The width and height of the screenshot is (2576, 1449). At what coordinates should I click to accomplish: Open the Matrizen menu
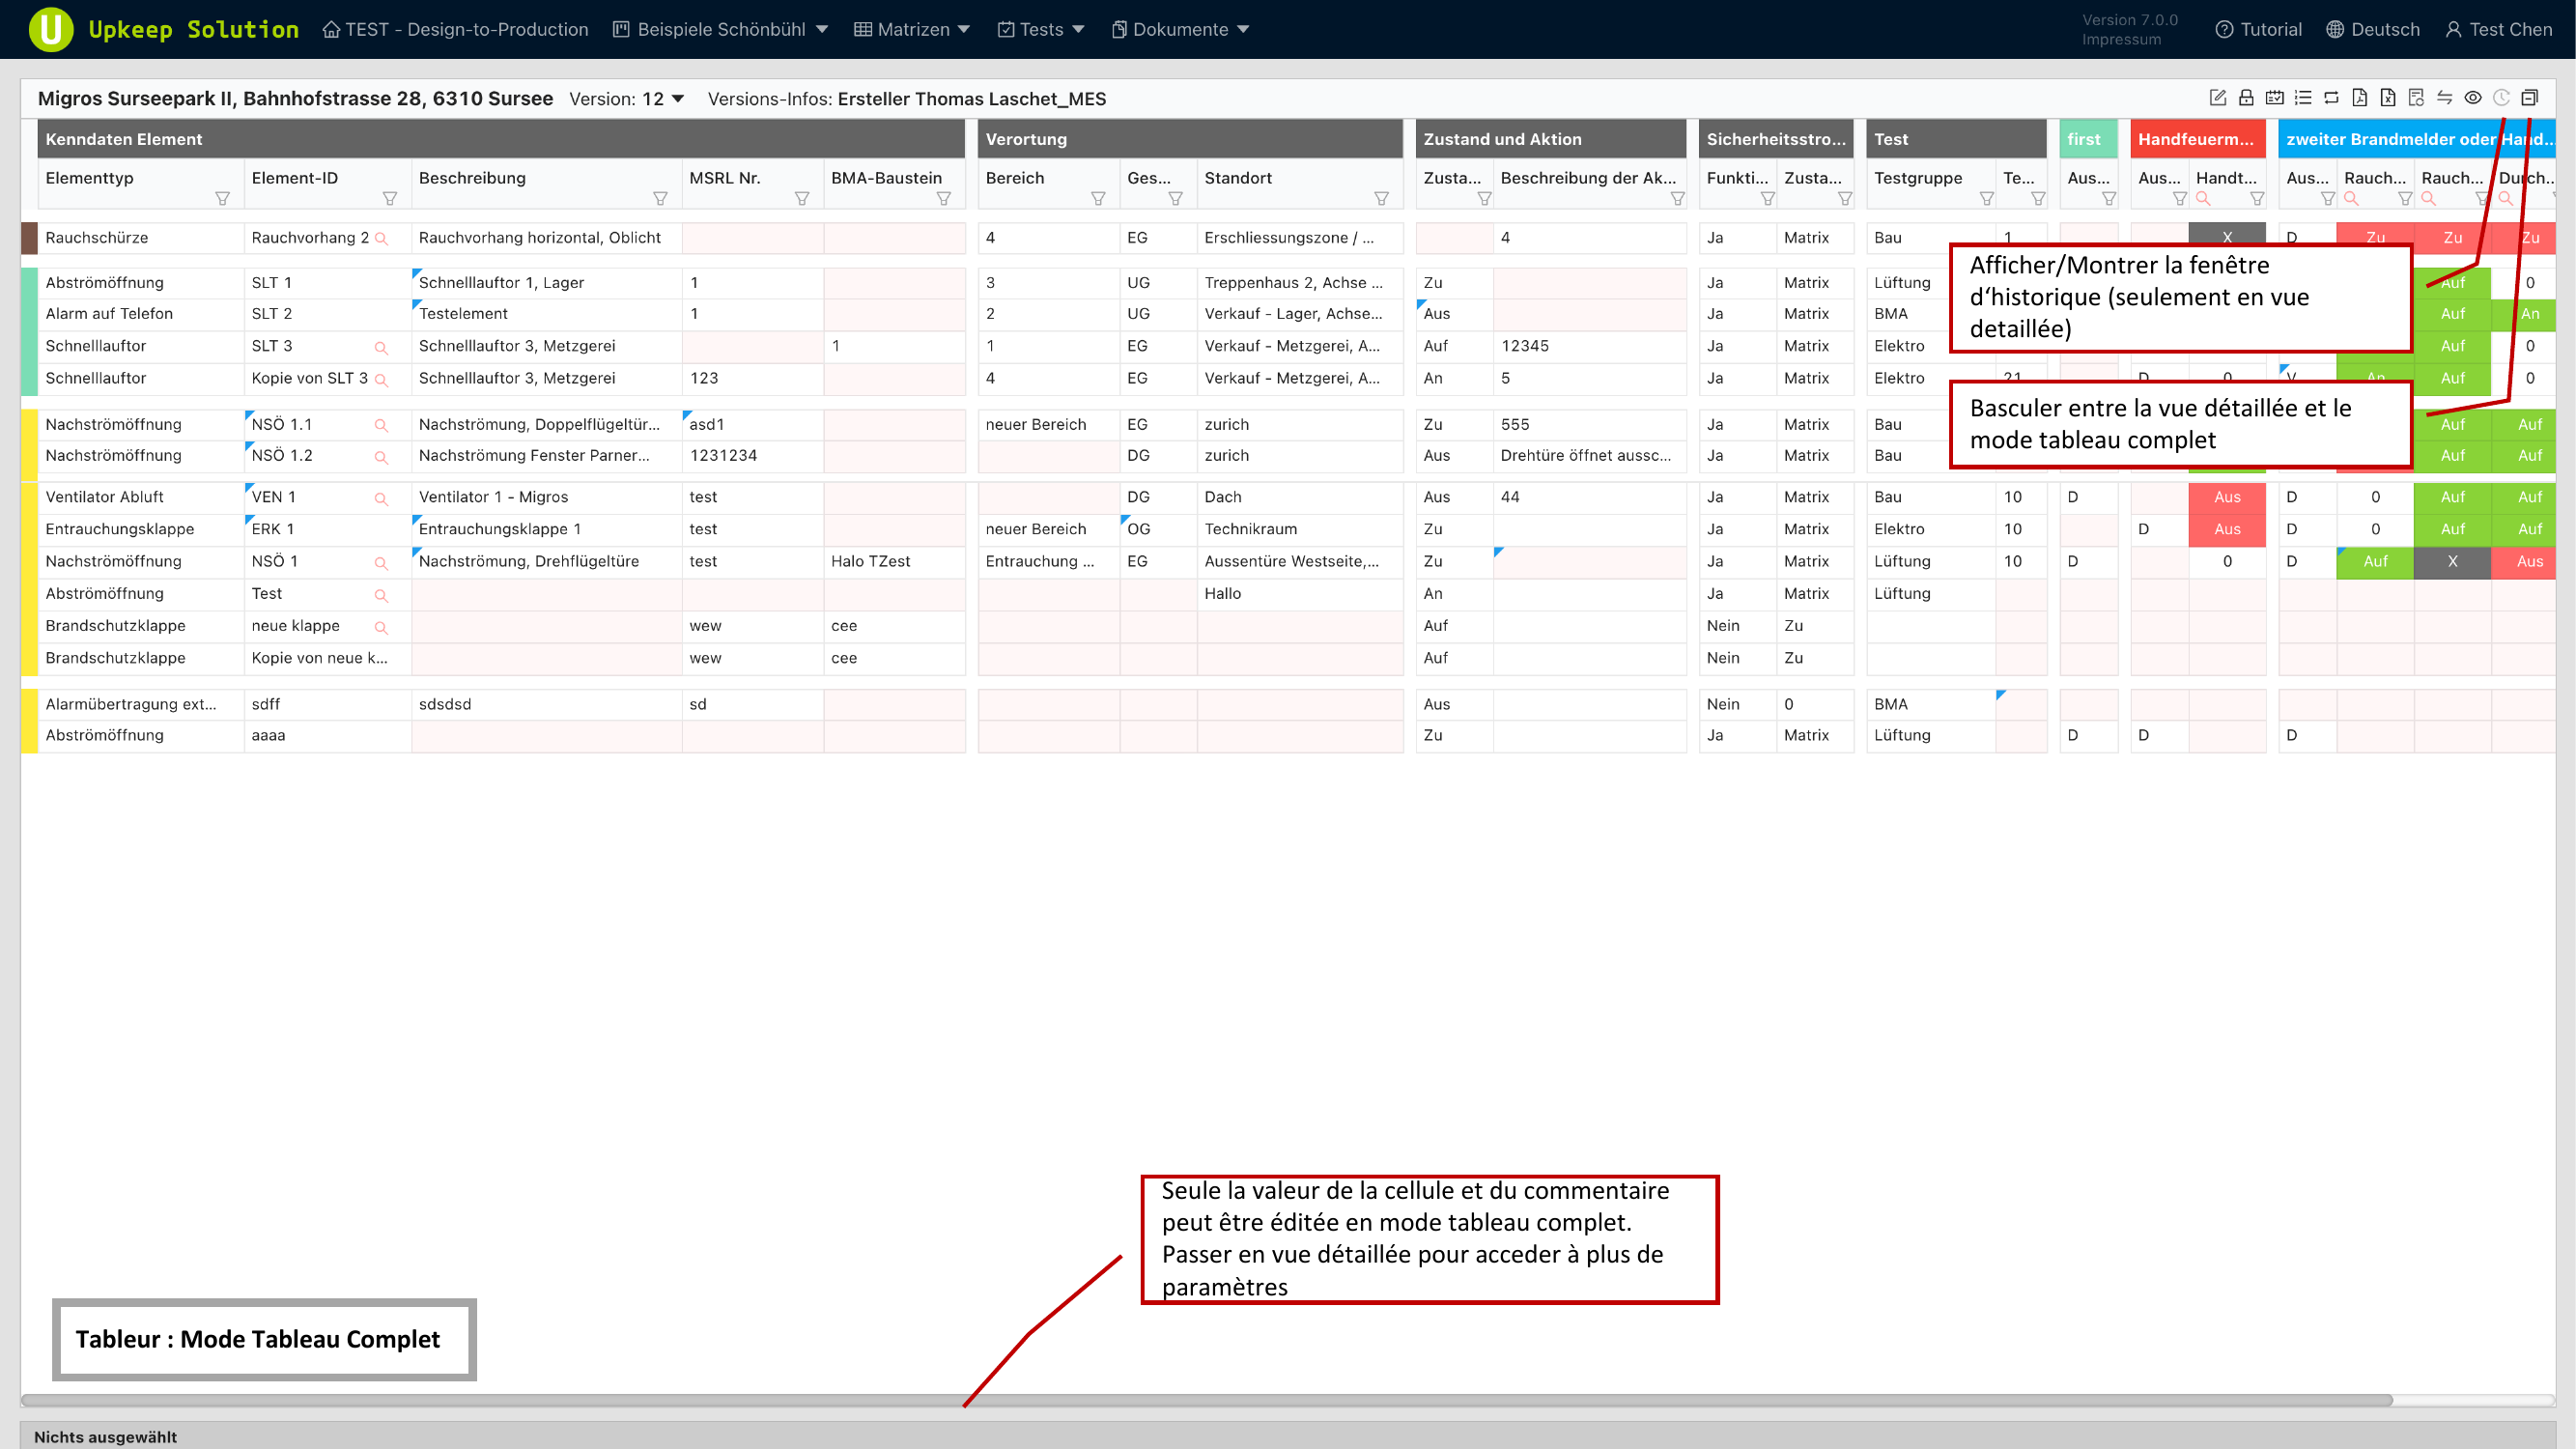(912, 29)
